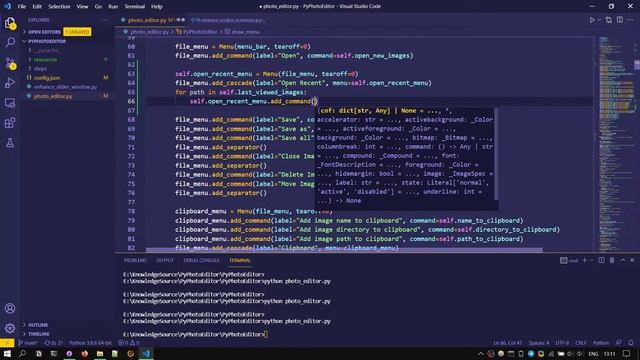The image size is (640, 360).
Task: Click the horizontal editor scrollbar
Action: pos(344,250)
